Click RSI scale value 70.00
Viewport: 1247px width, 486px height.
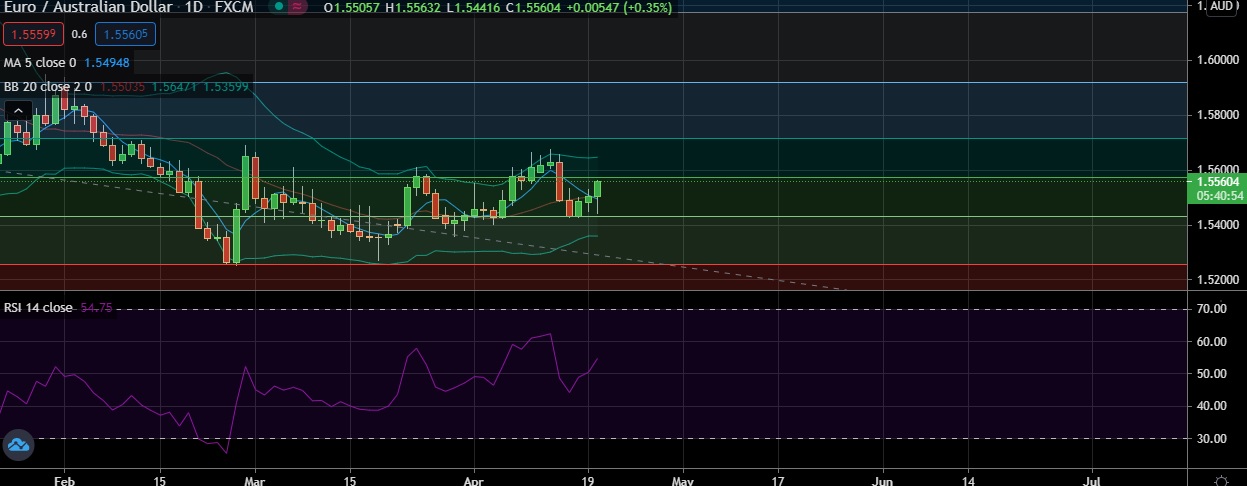(1212, 310)
